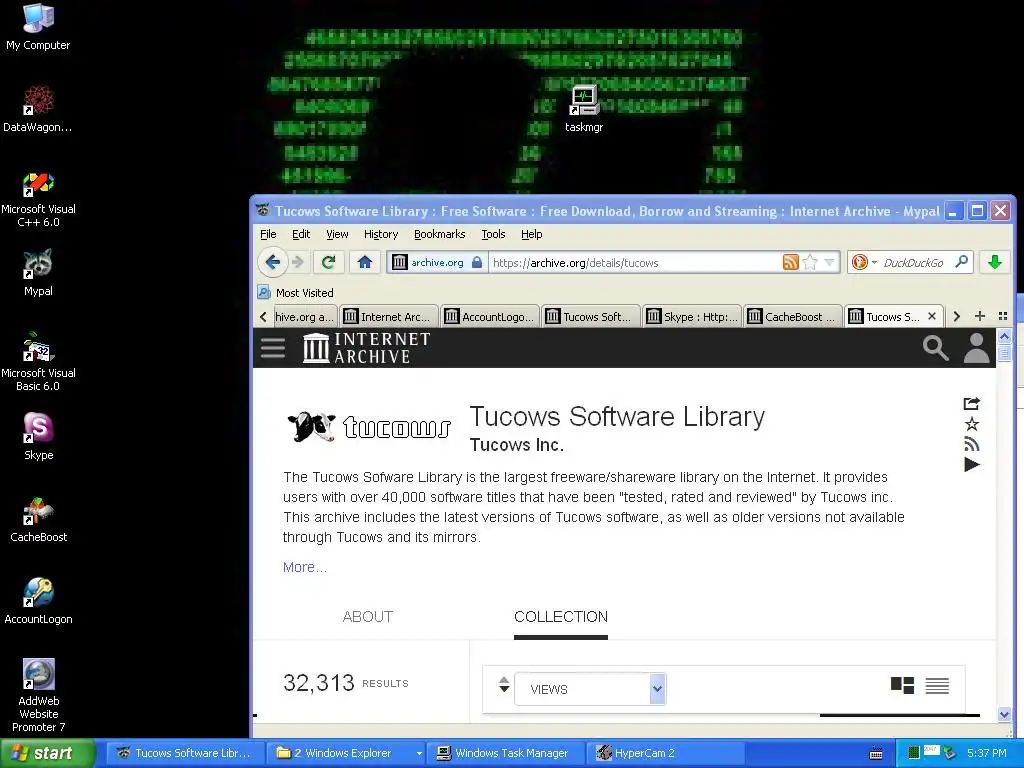Click the search magnifier in DuckDuckGo box
Screen dimensions: 1024x768
click(961, 262)
